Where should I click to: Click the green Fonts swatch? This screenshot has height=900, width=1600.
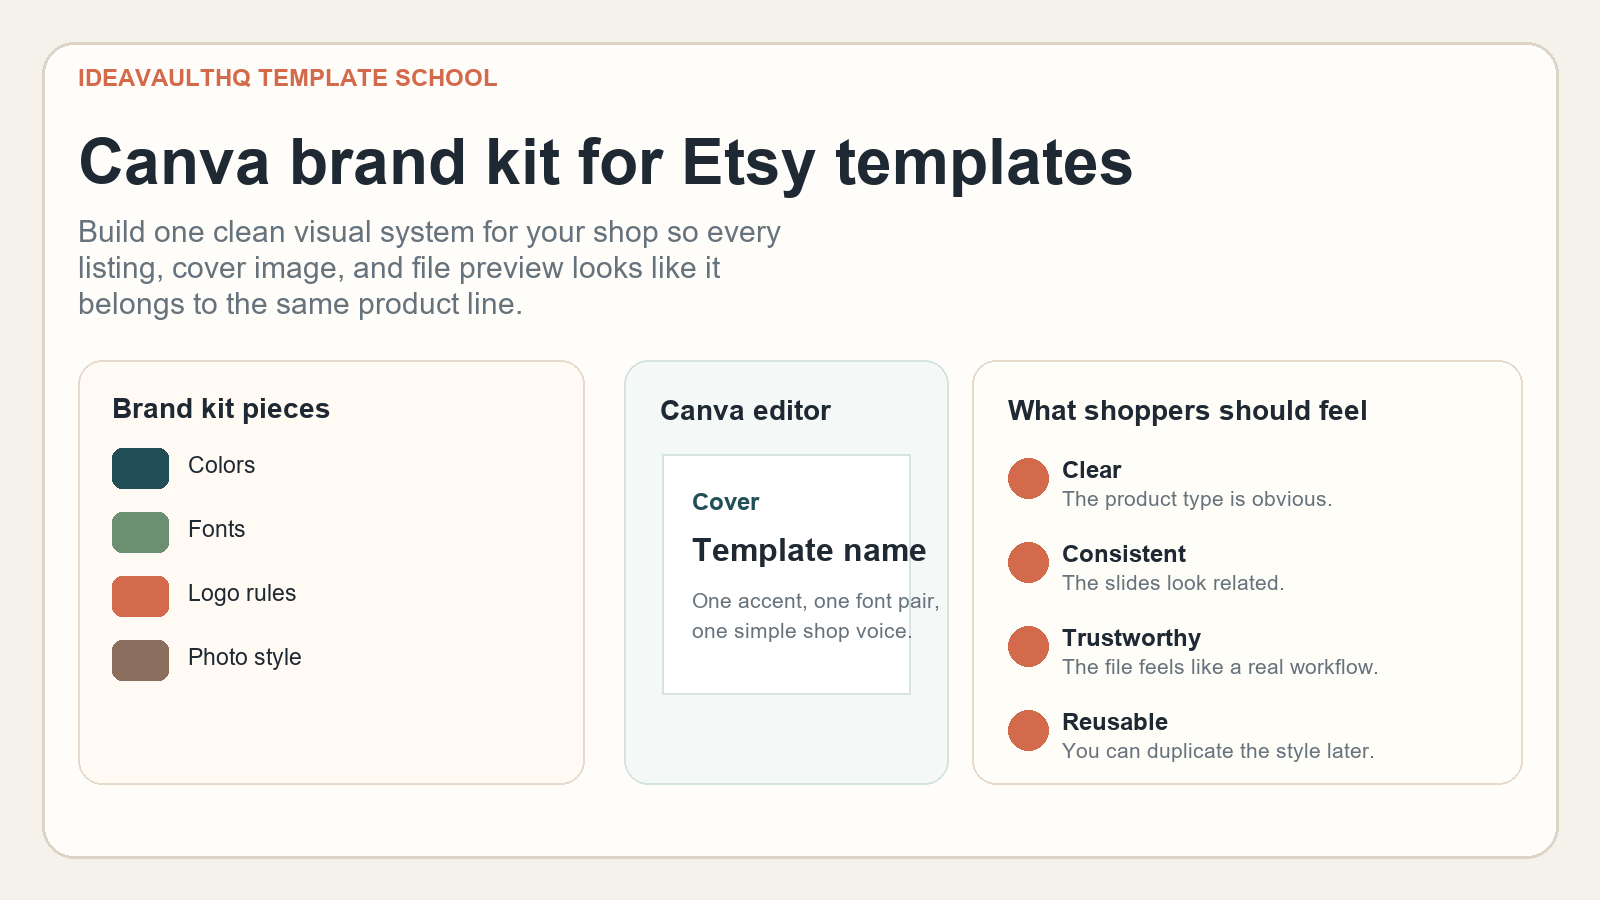click(140, 532)
